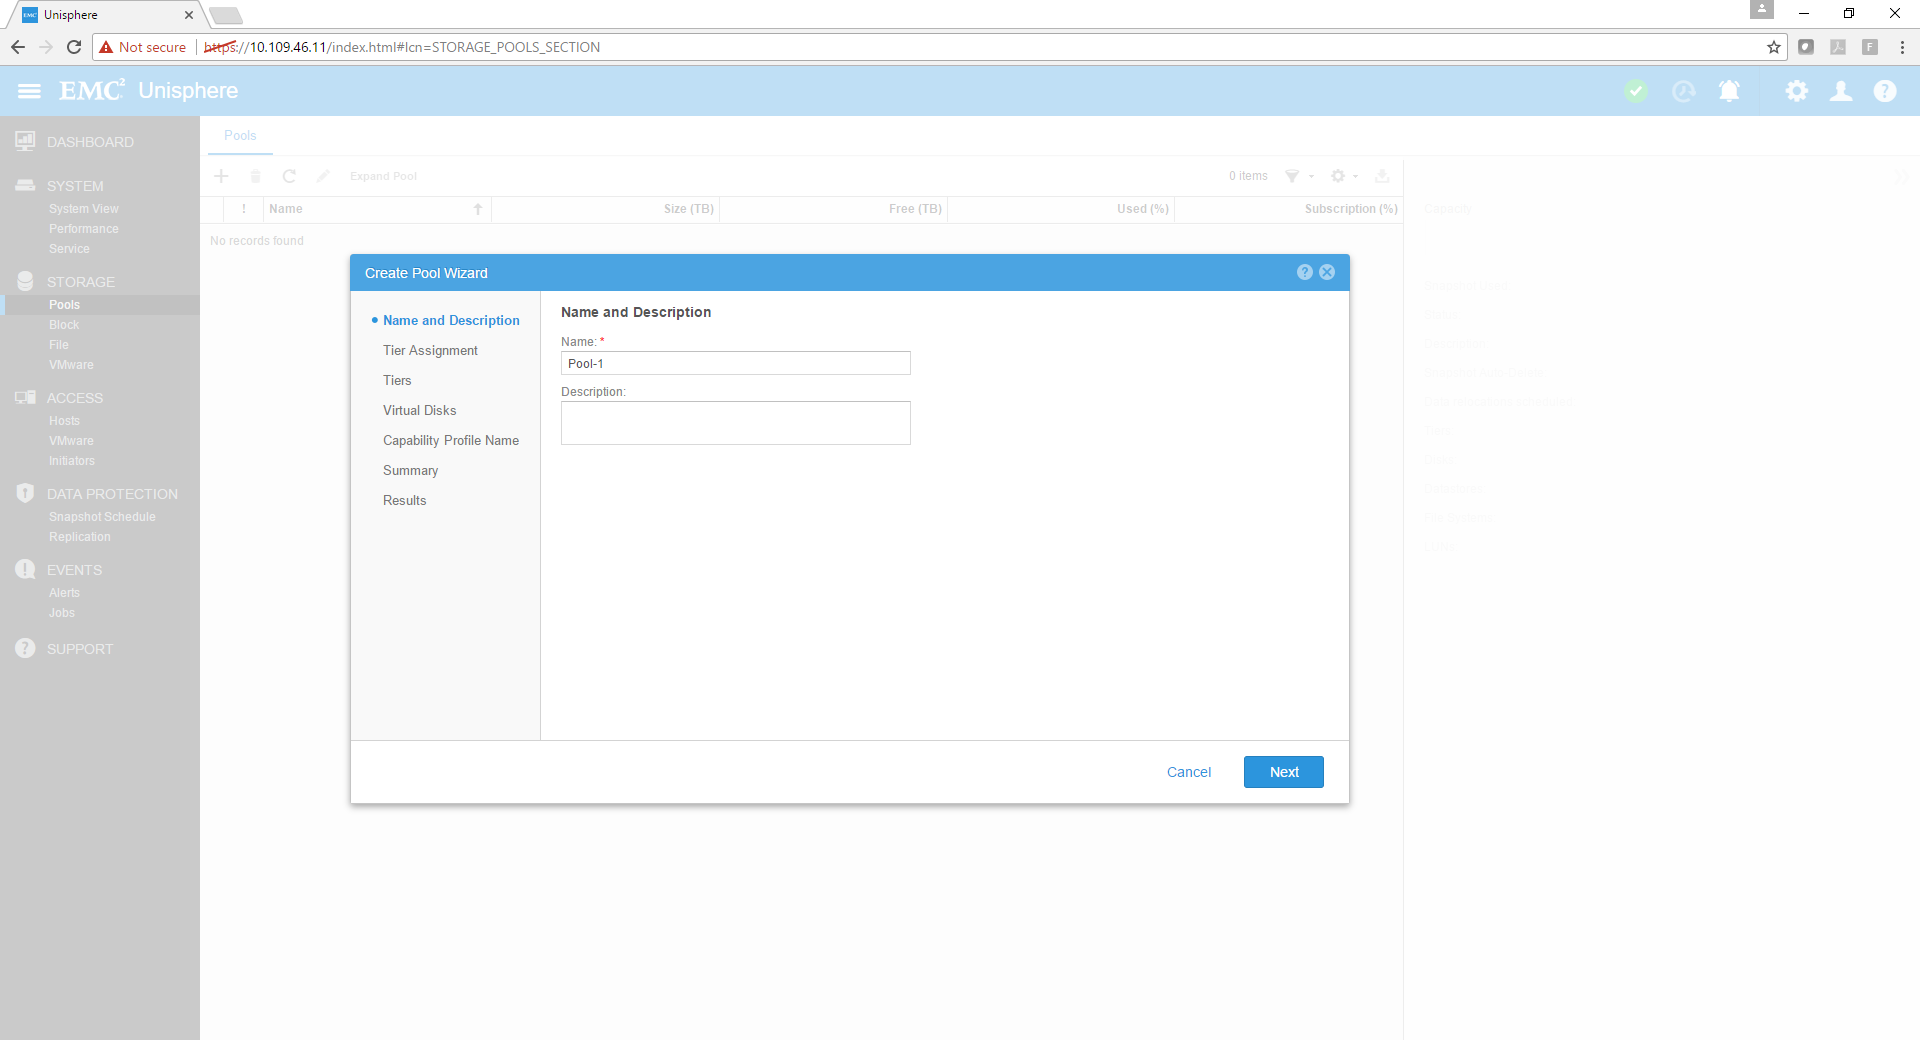Go to Capability Profile Name step
Image resolution: width=1920 pixels, height=1040 pixels.
tap(450, 440)
